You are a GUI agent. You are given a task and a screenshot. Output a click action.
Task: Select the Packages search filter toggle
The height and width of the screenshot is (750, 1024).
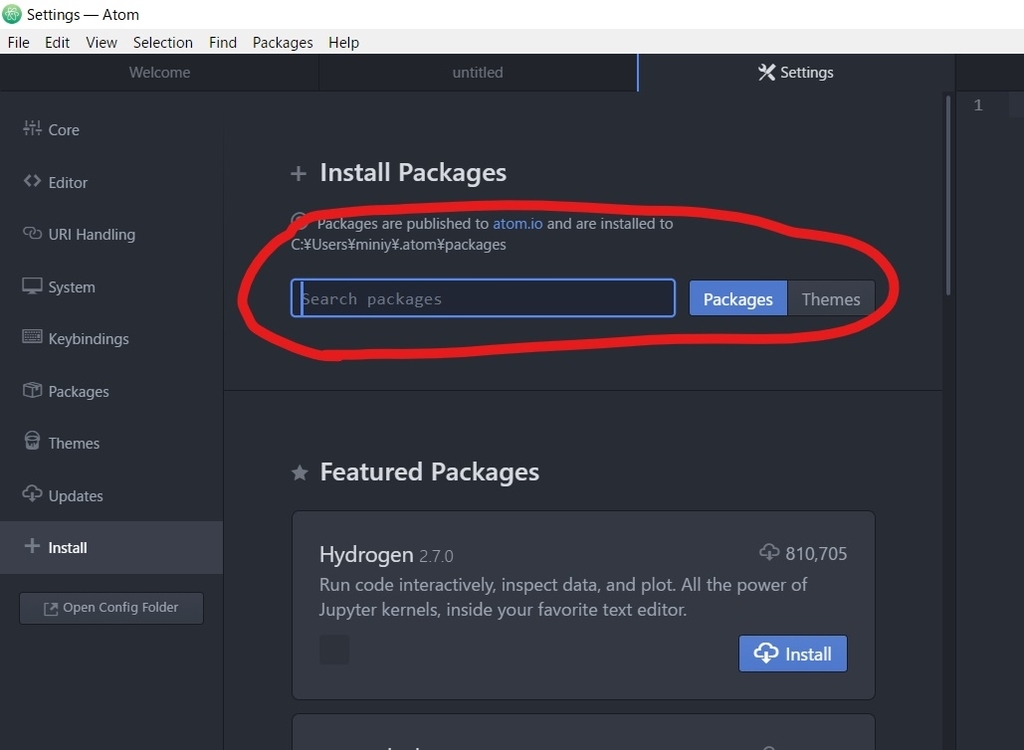738,299
